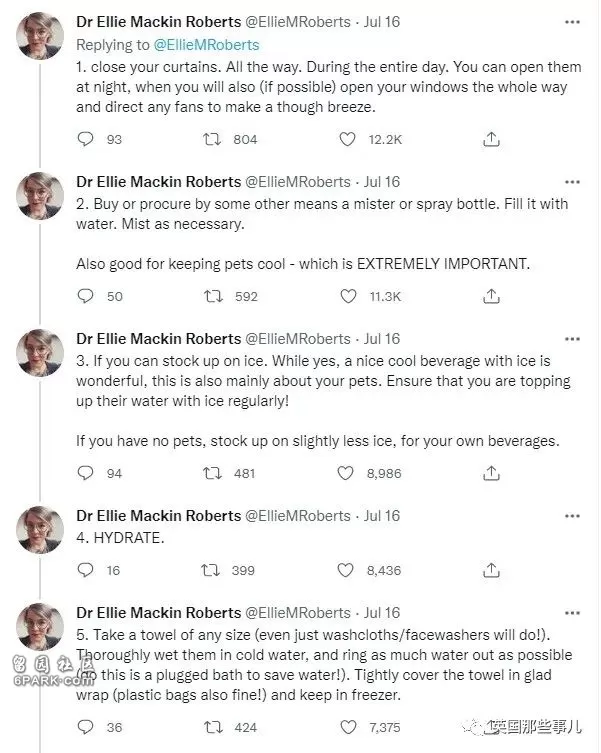This screenshot has height=753, width=601.
Task: Open more options on the first tweet
Action: (x=572, y=22)
